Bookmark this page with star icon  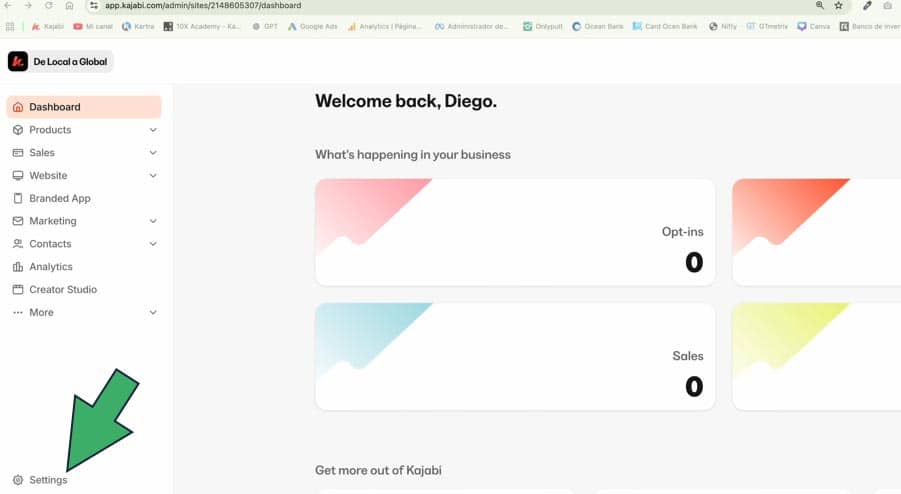tap(838, 5)
